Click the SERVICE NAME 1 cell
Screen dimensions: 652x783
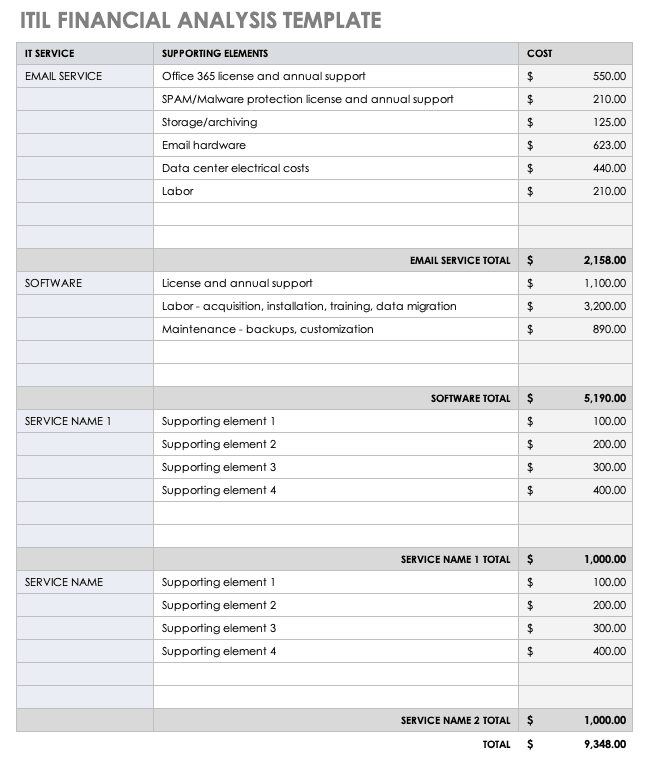[x=68, y=421]
